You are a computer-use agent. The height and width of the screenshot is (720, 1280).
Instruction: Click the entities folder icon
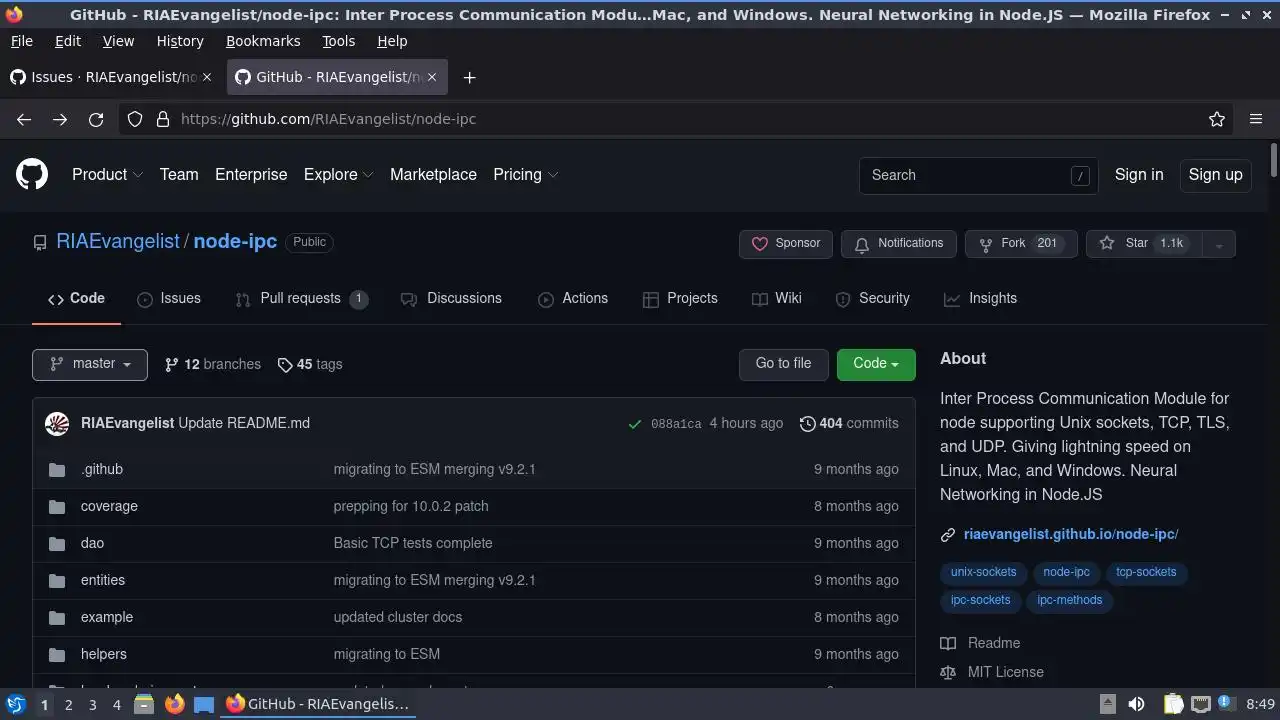pyautogui.click(x=57, y=580)
